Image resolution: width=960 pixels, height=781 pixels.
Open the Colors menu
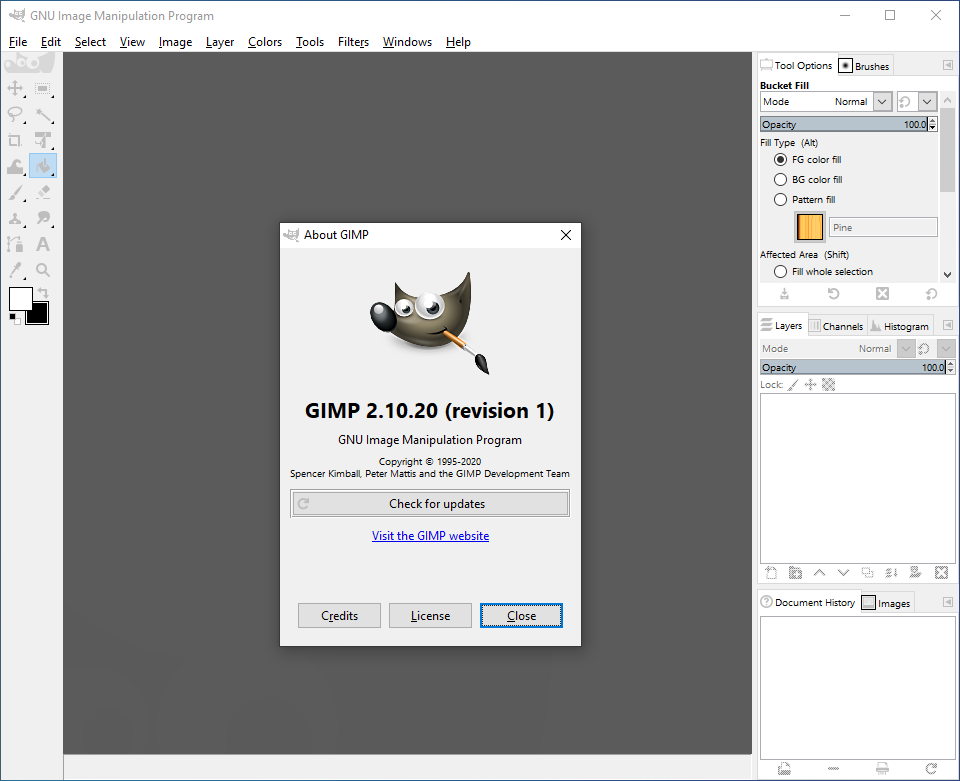click(x=265, y=42)
